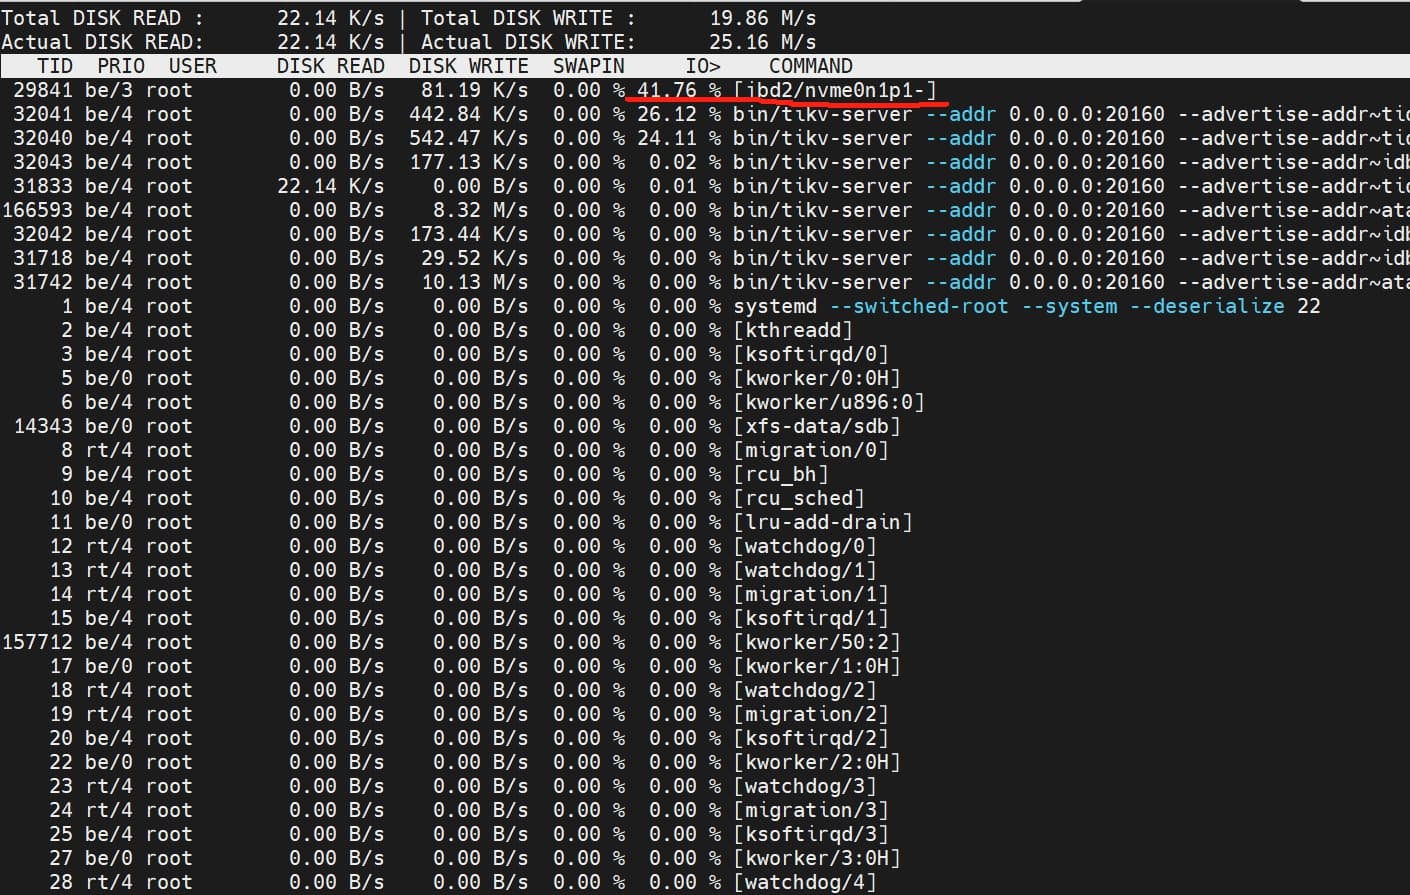This screenshot has height=895, width=1410.
Task: Select the [migration/2] process
Action: pyautogui.click(x=811, y=714)
